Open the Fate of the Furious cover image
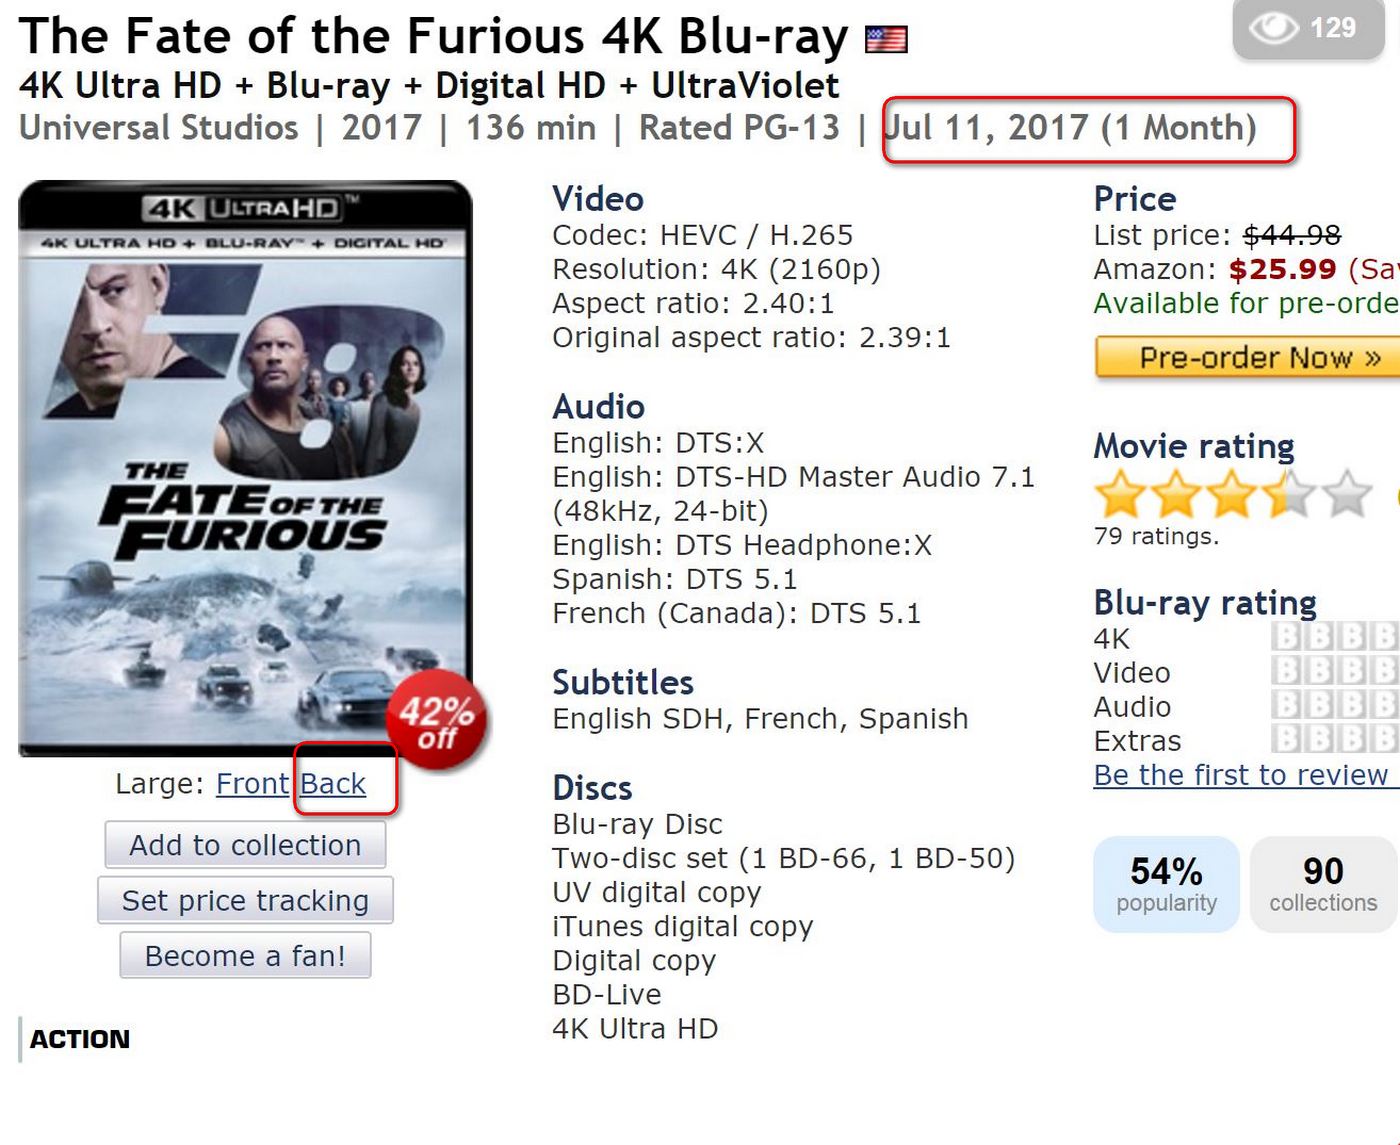This screenshot has width=1400, height=1145. click(245, 468)
